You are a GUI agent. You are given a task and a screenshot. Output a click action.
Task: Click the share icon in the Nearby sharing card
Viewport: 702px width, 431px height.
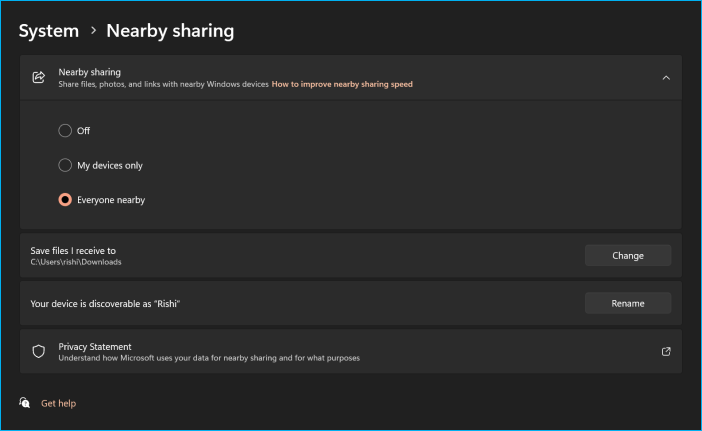click(x=39, y=77)
